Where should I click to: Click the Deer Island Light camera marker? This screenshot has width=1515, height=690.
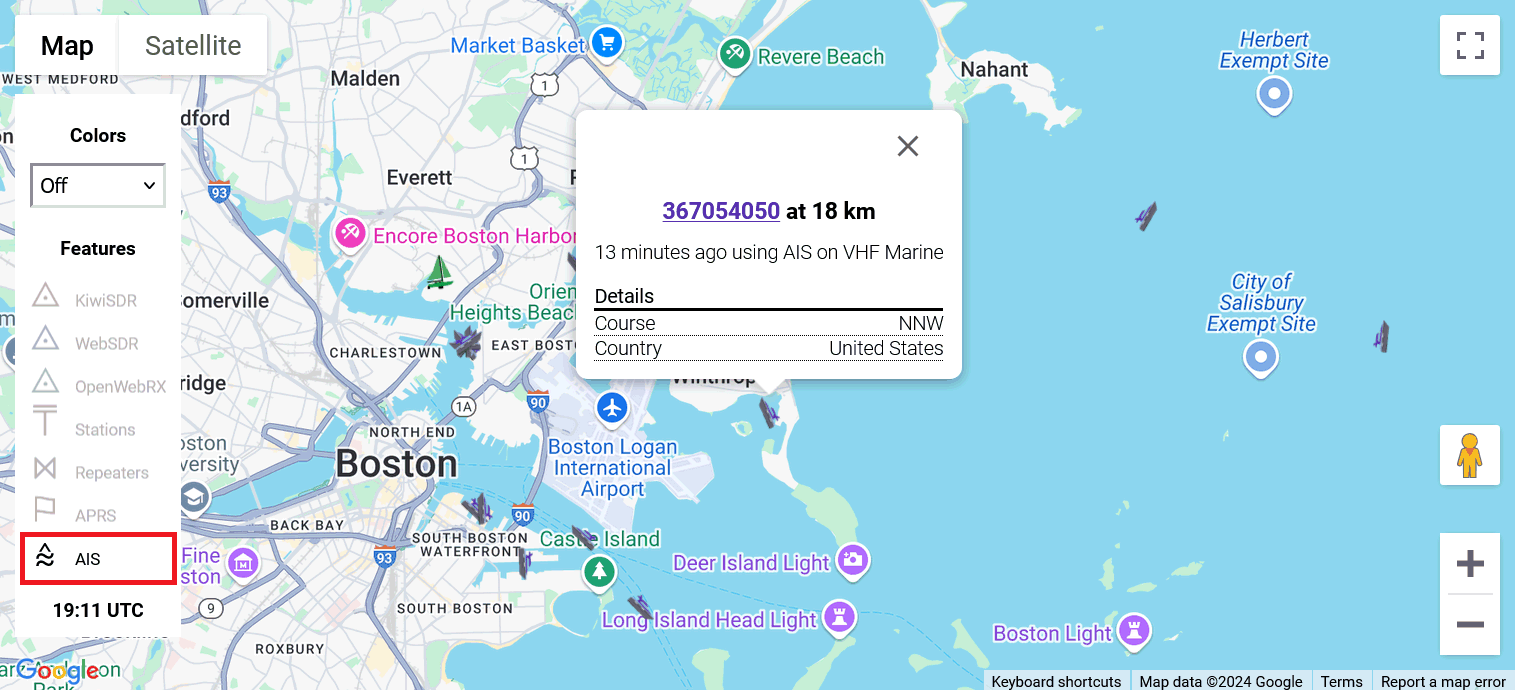click(x=853, y=560)
